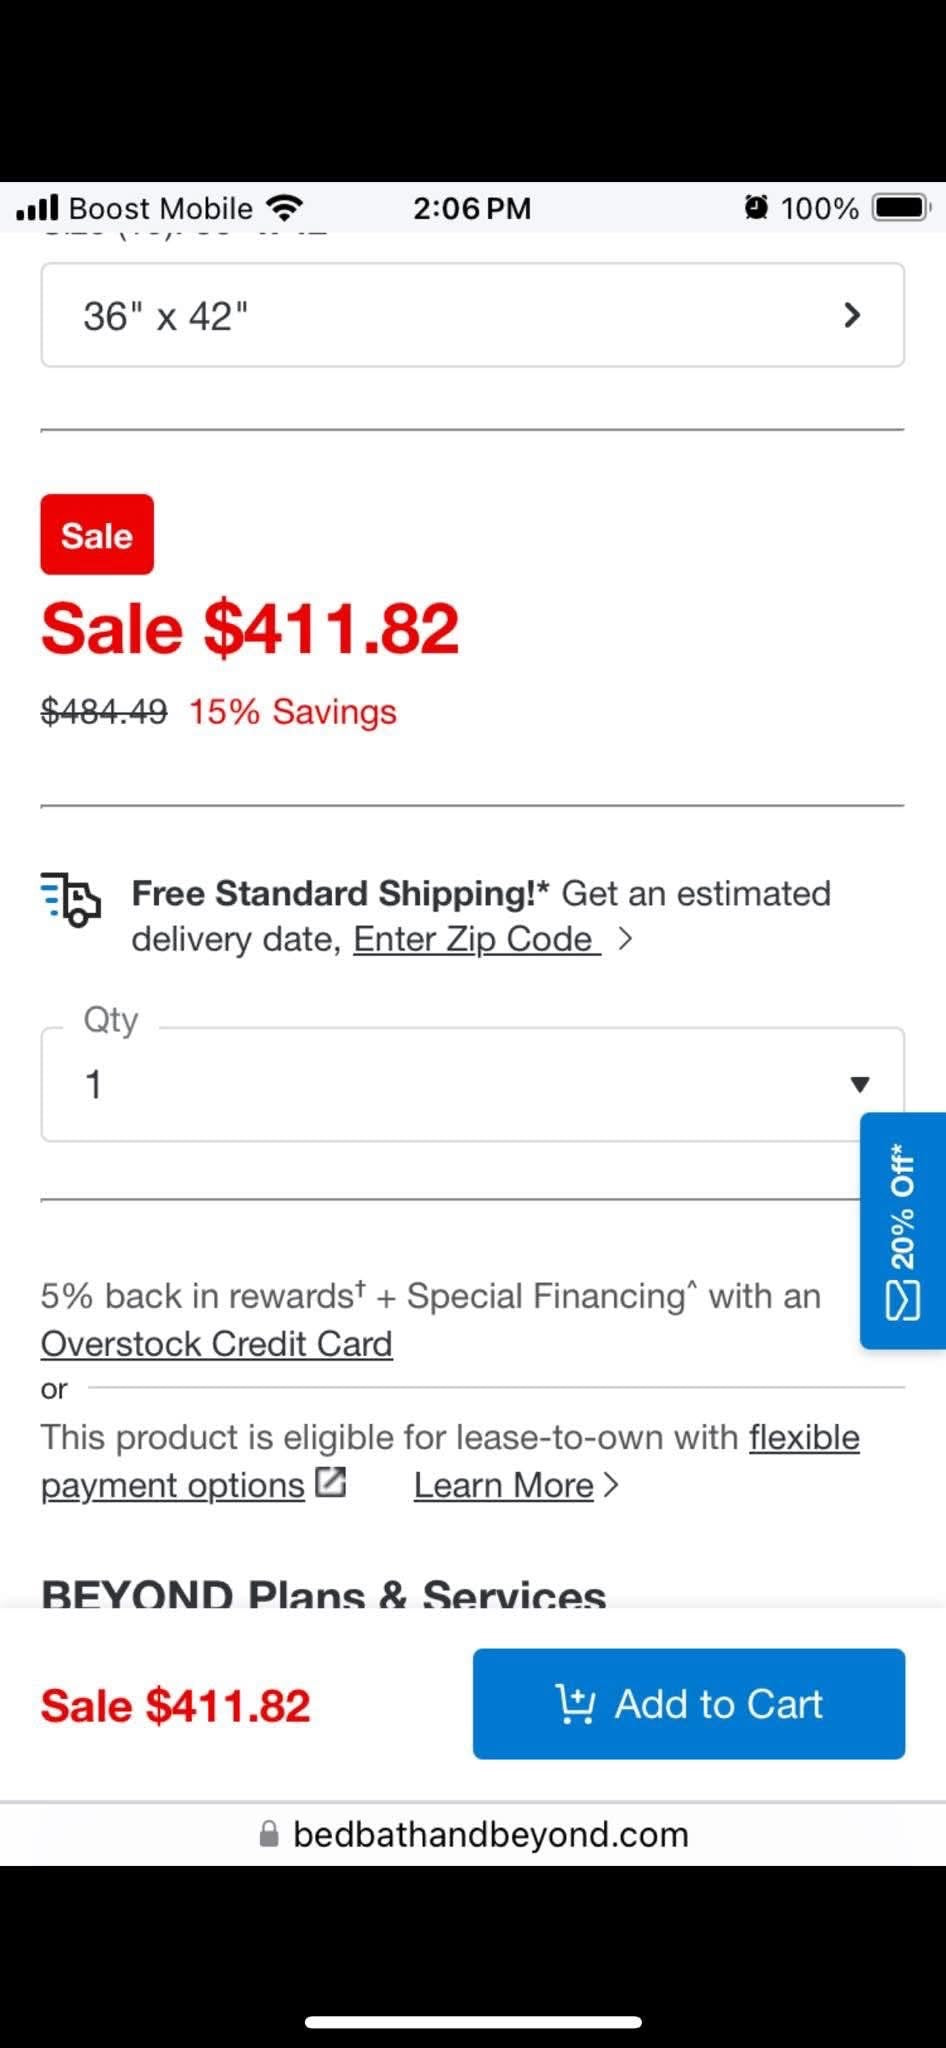Open the 36" x 42" size selector
This screenshot has width=946, height=2048.
[472, 315]
